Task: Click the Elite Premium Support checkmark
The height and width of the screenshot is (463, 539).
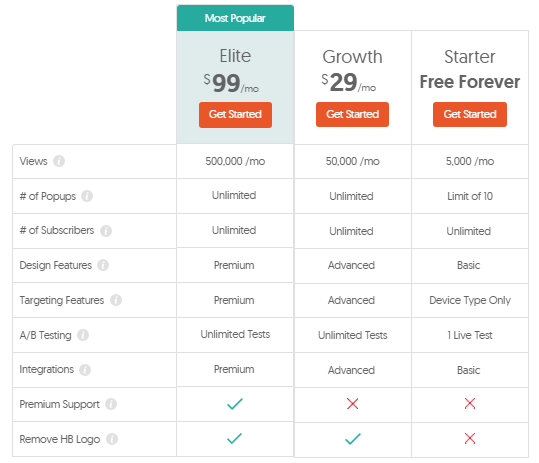Action: [235, 404]
